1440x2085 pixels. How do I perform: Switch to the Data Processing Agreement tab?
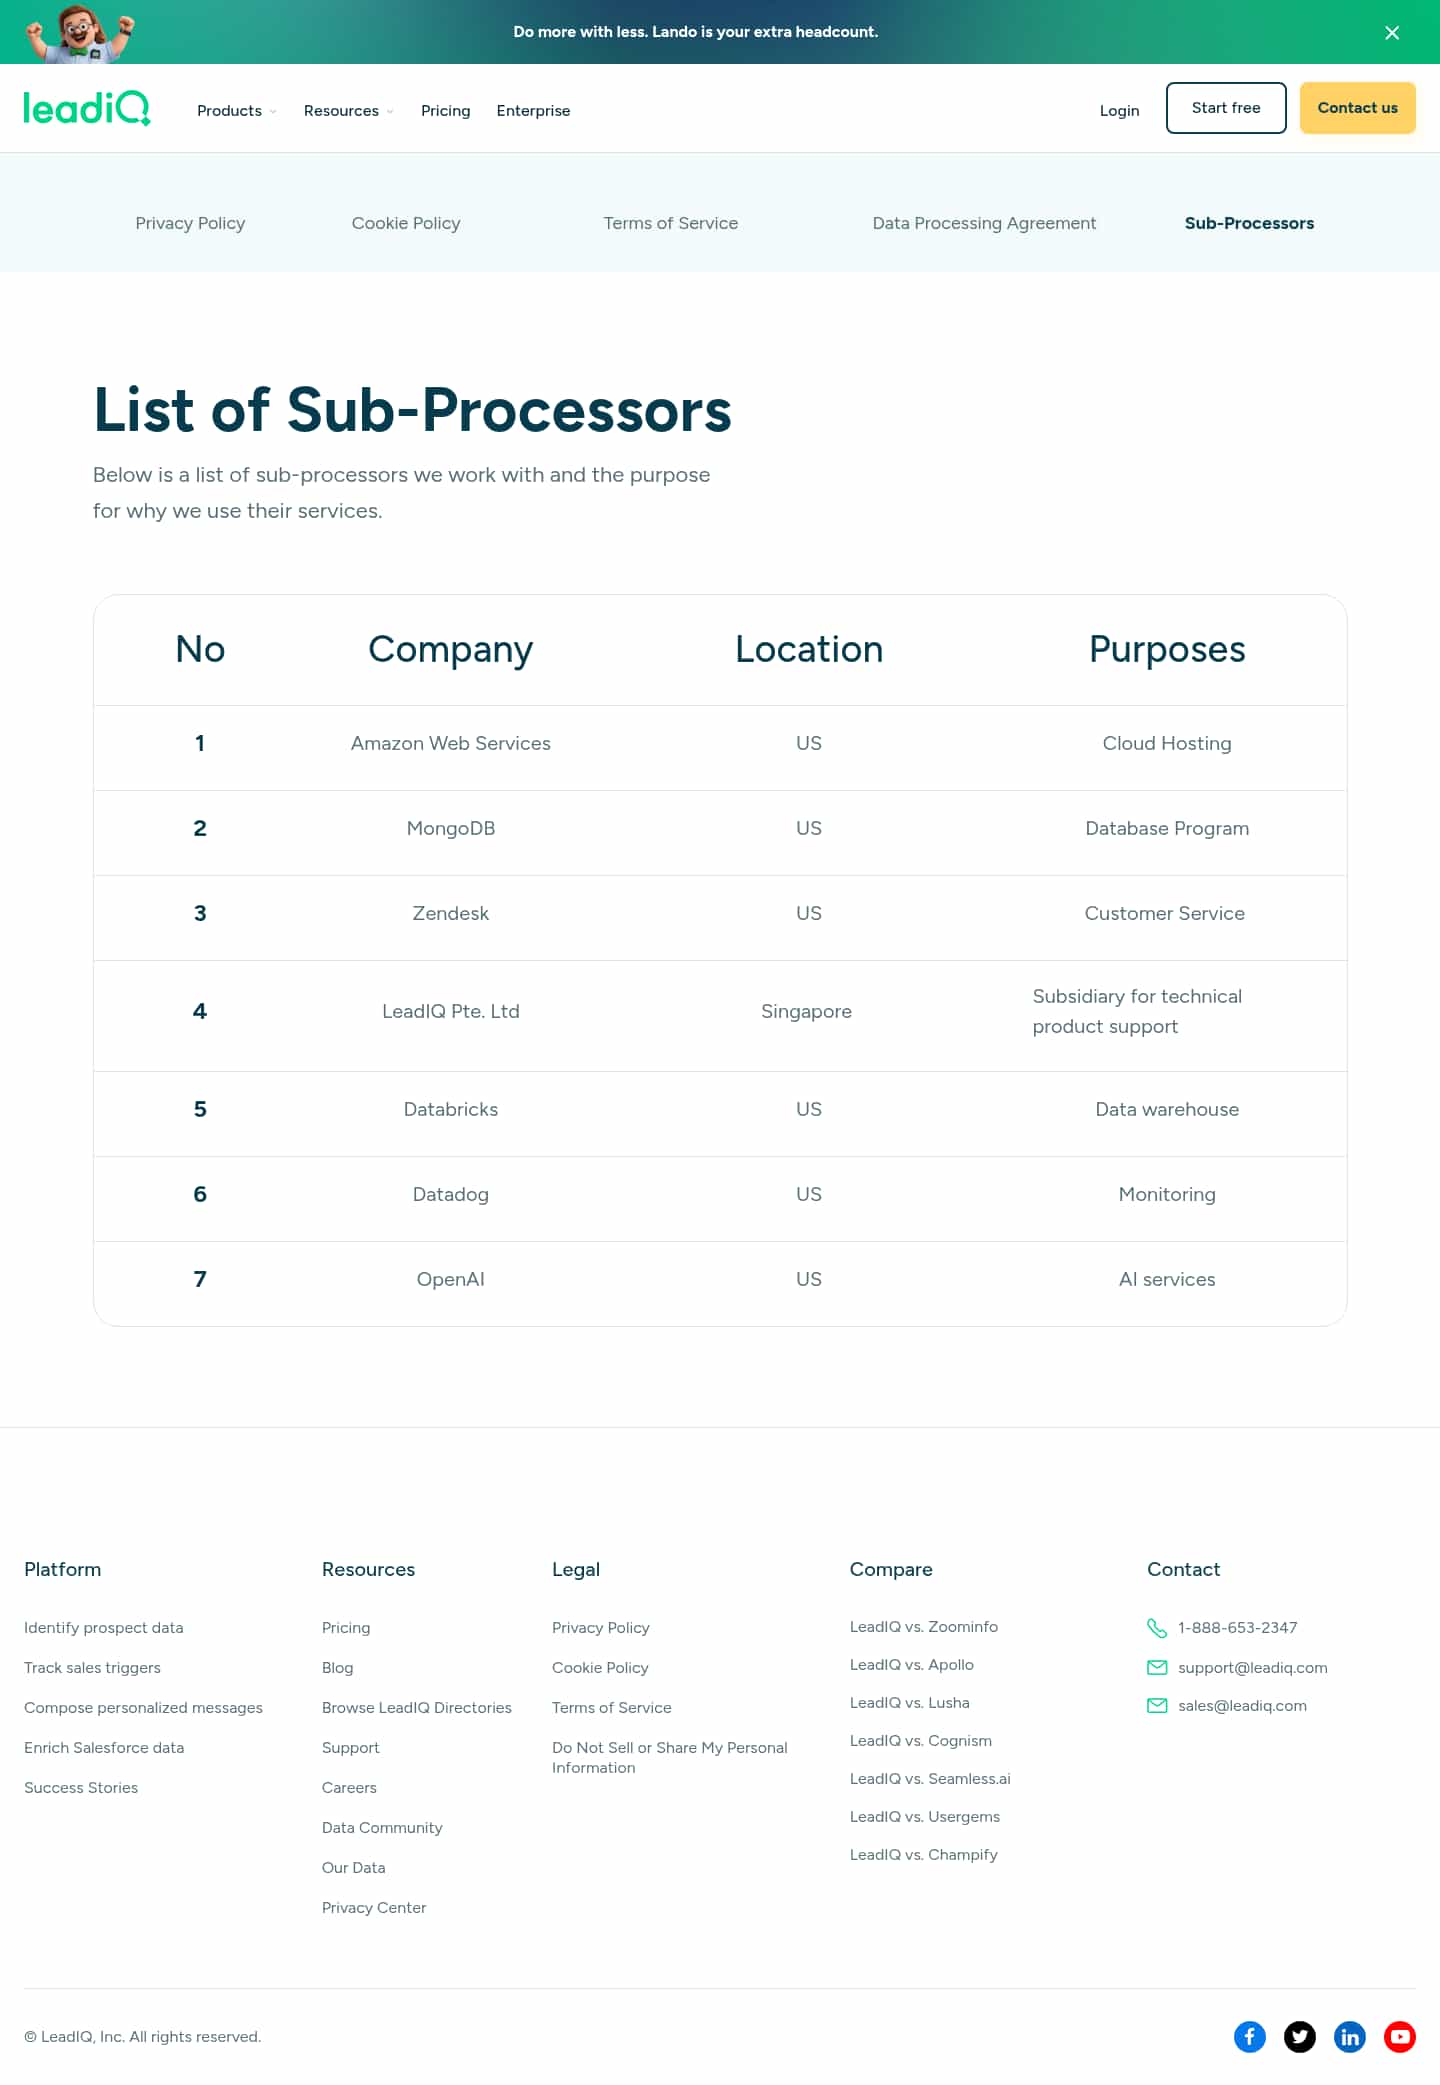(x=984, y=223)
